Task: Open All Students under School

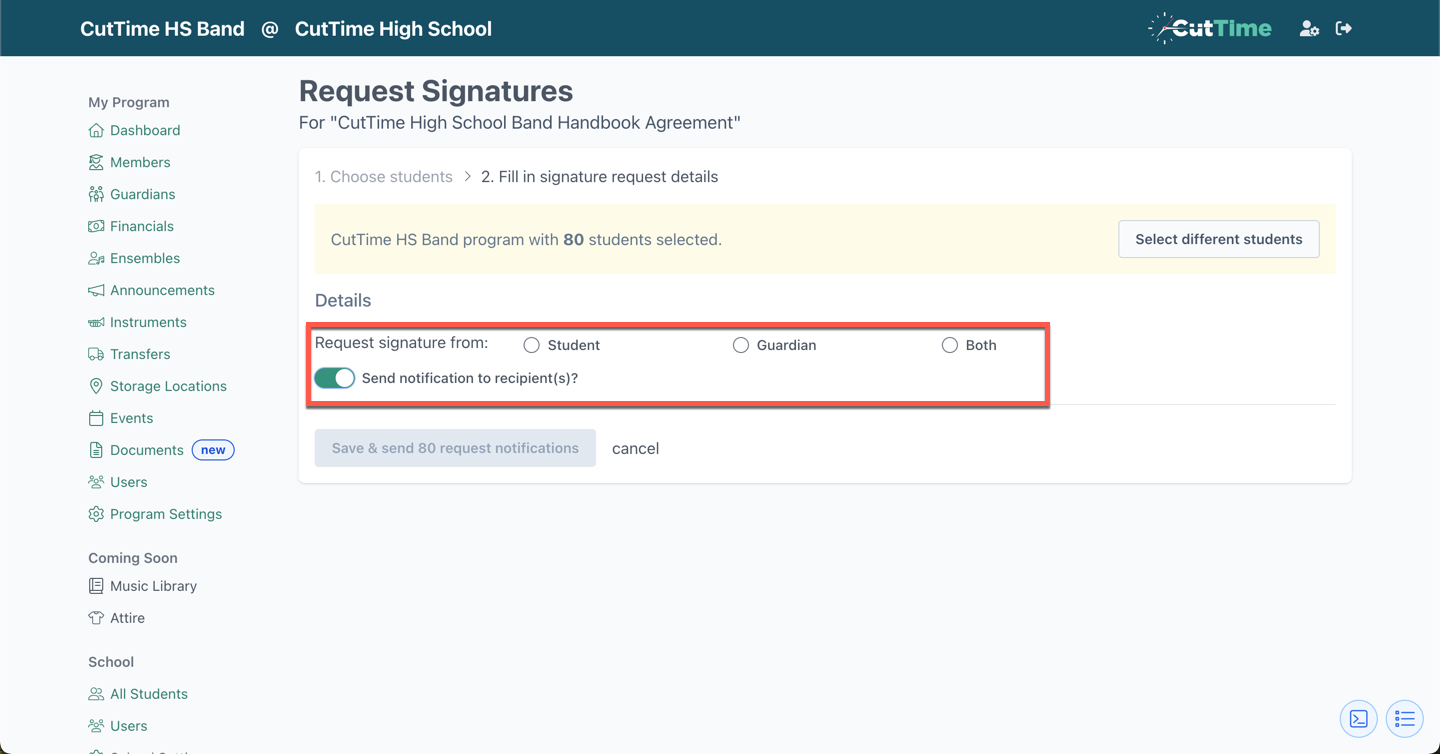Action: pyautogui.click(x=147, y=693)
